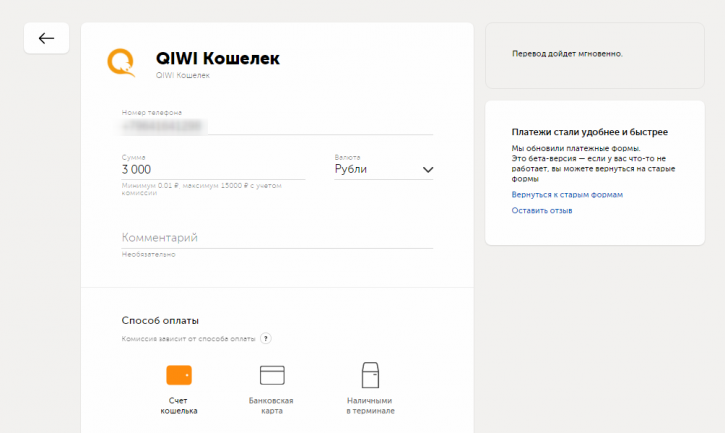The width and height of the screenshot is (725, 433).
Task: Choose the bank card payment icon
Action: coord(272,375)
